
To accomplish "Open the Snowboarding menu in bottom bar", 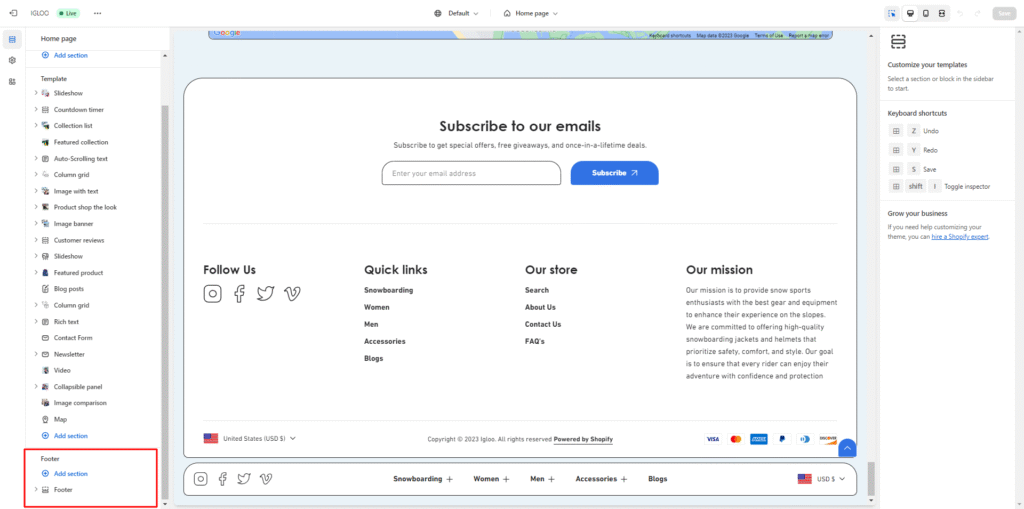I will click(x=423, y=479).
